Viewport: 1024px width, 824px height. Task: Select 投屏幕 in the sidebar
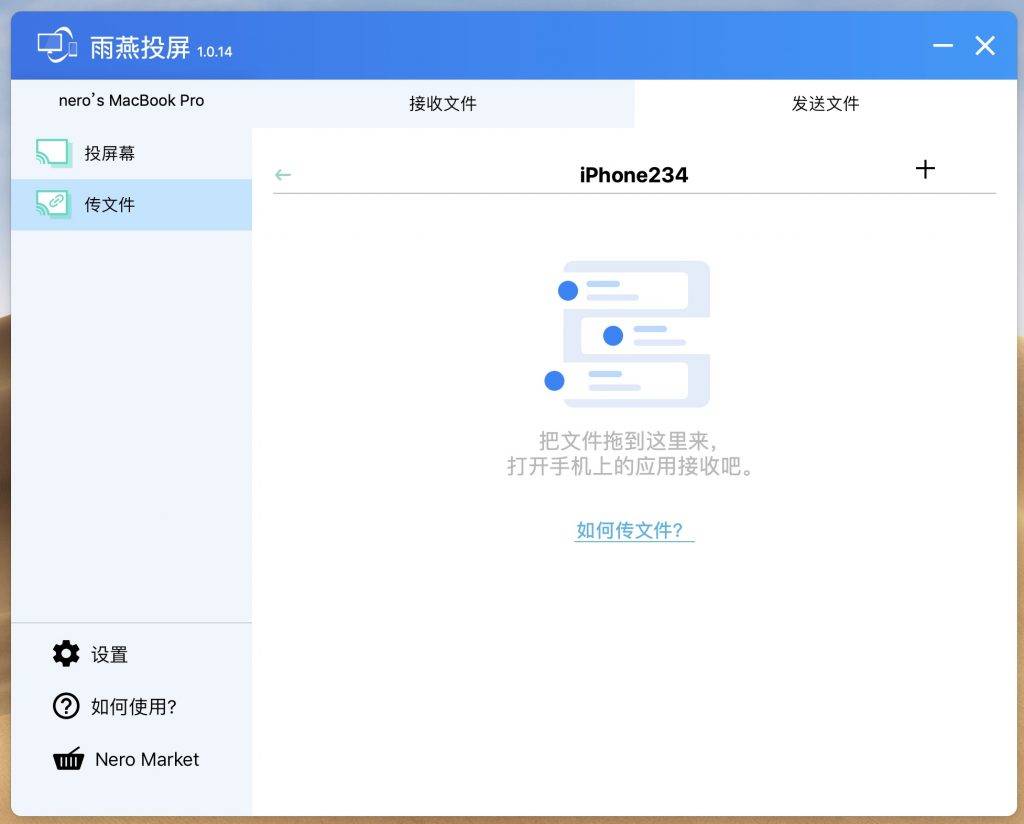(131, 153)
